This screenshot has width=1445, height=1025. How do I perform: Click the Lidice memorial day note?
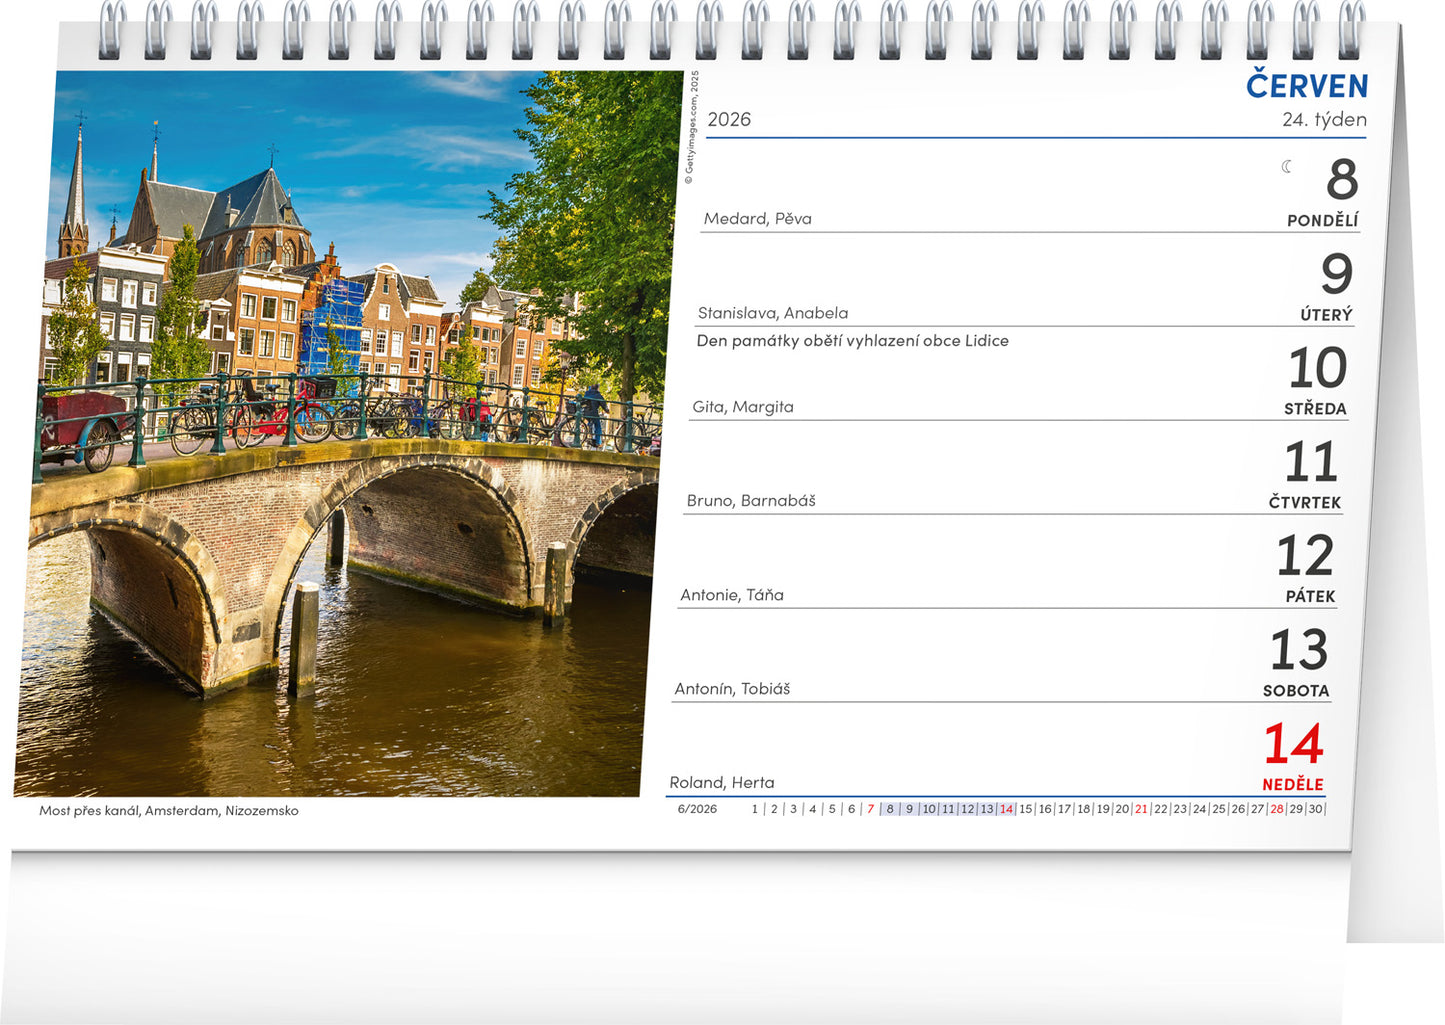[x=852, y=341]
